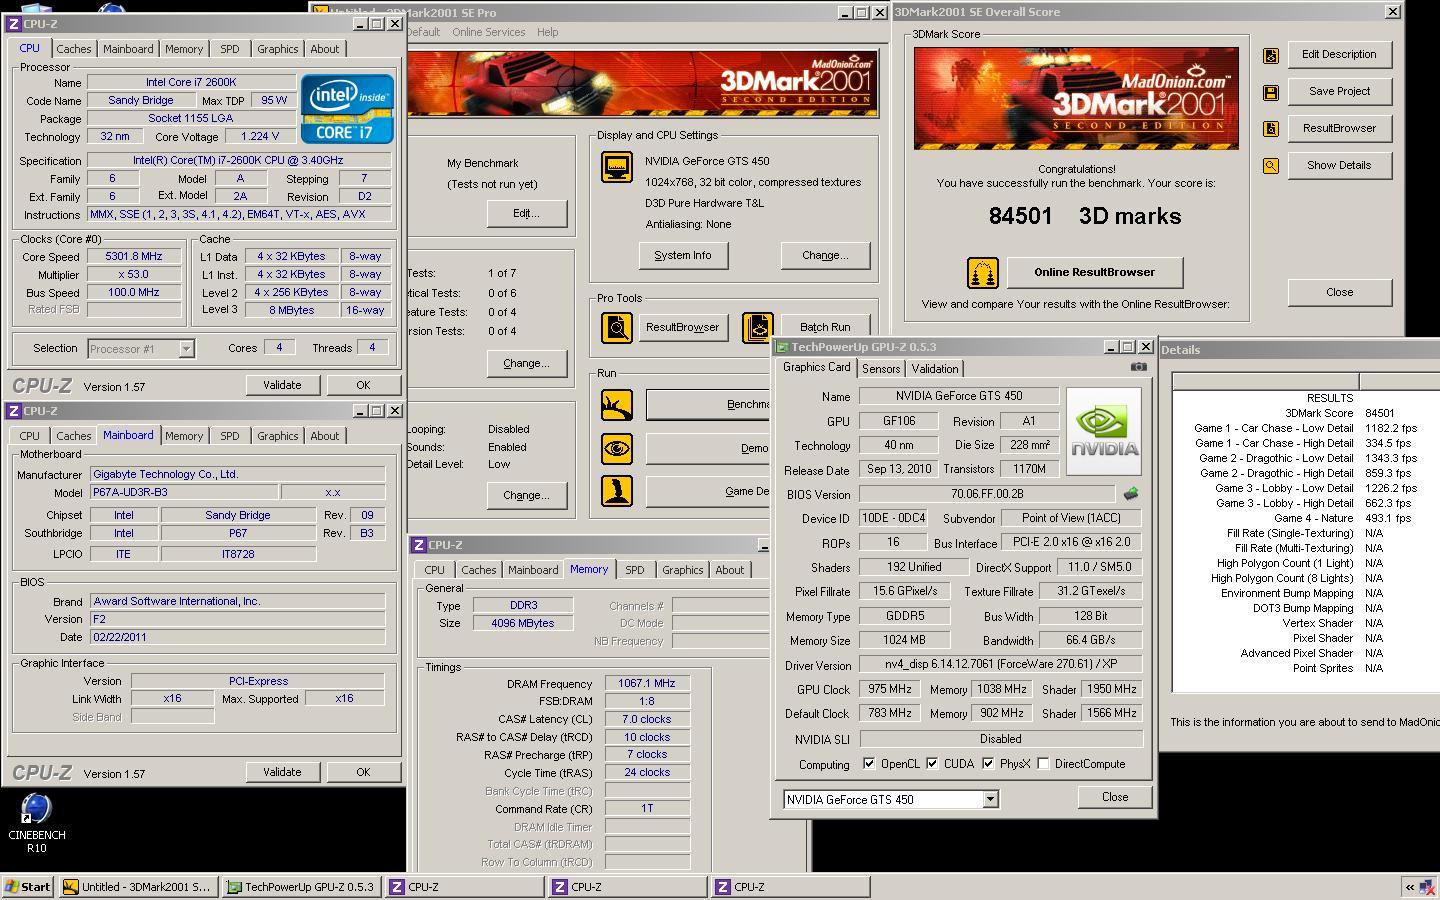The width and height of the screenshot is (1440, 900).
Task: Click OK in Mainboard CPU-Z window
Action: (x=363, y=772)
